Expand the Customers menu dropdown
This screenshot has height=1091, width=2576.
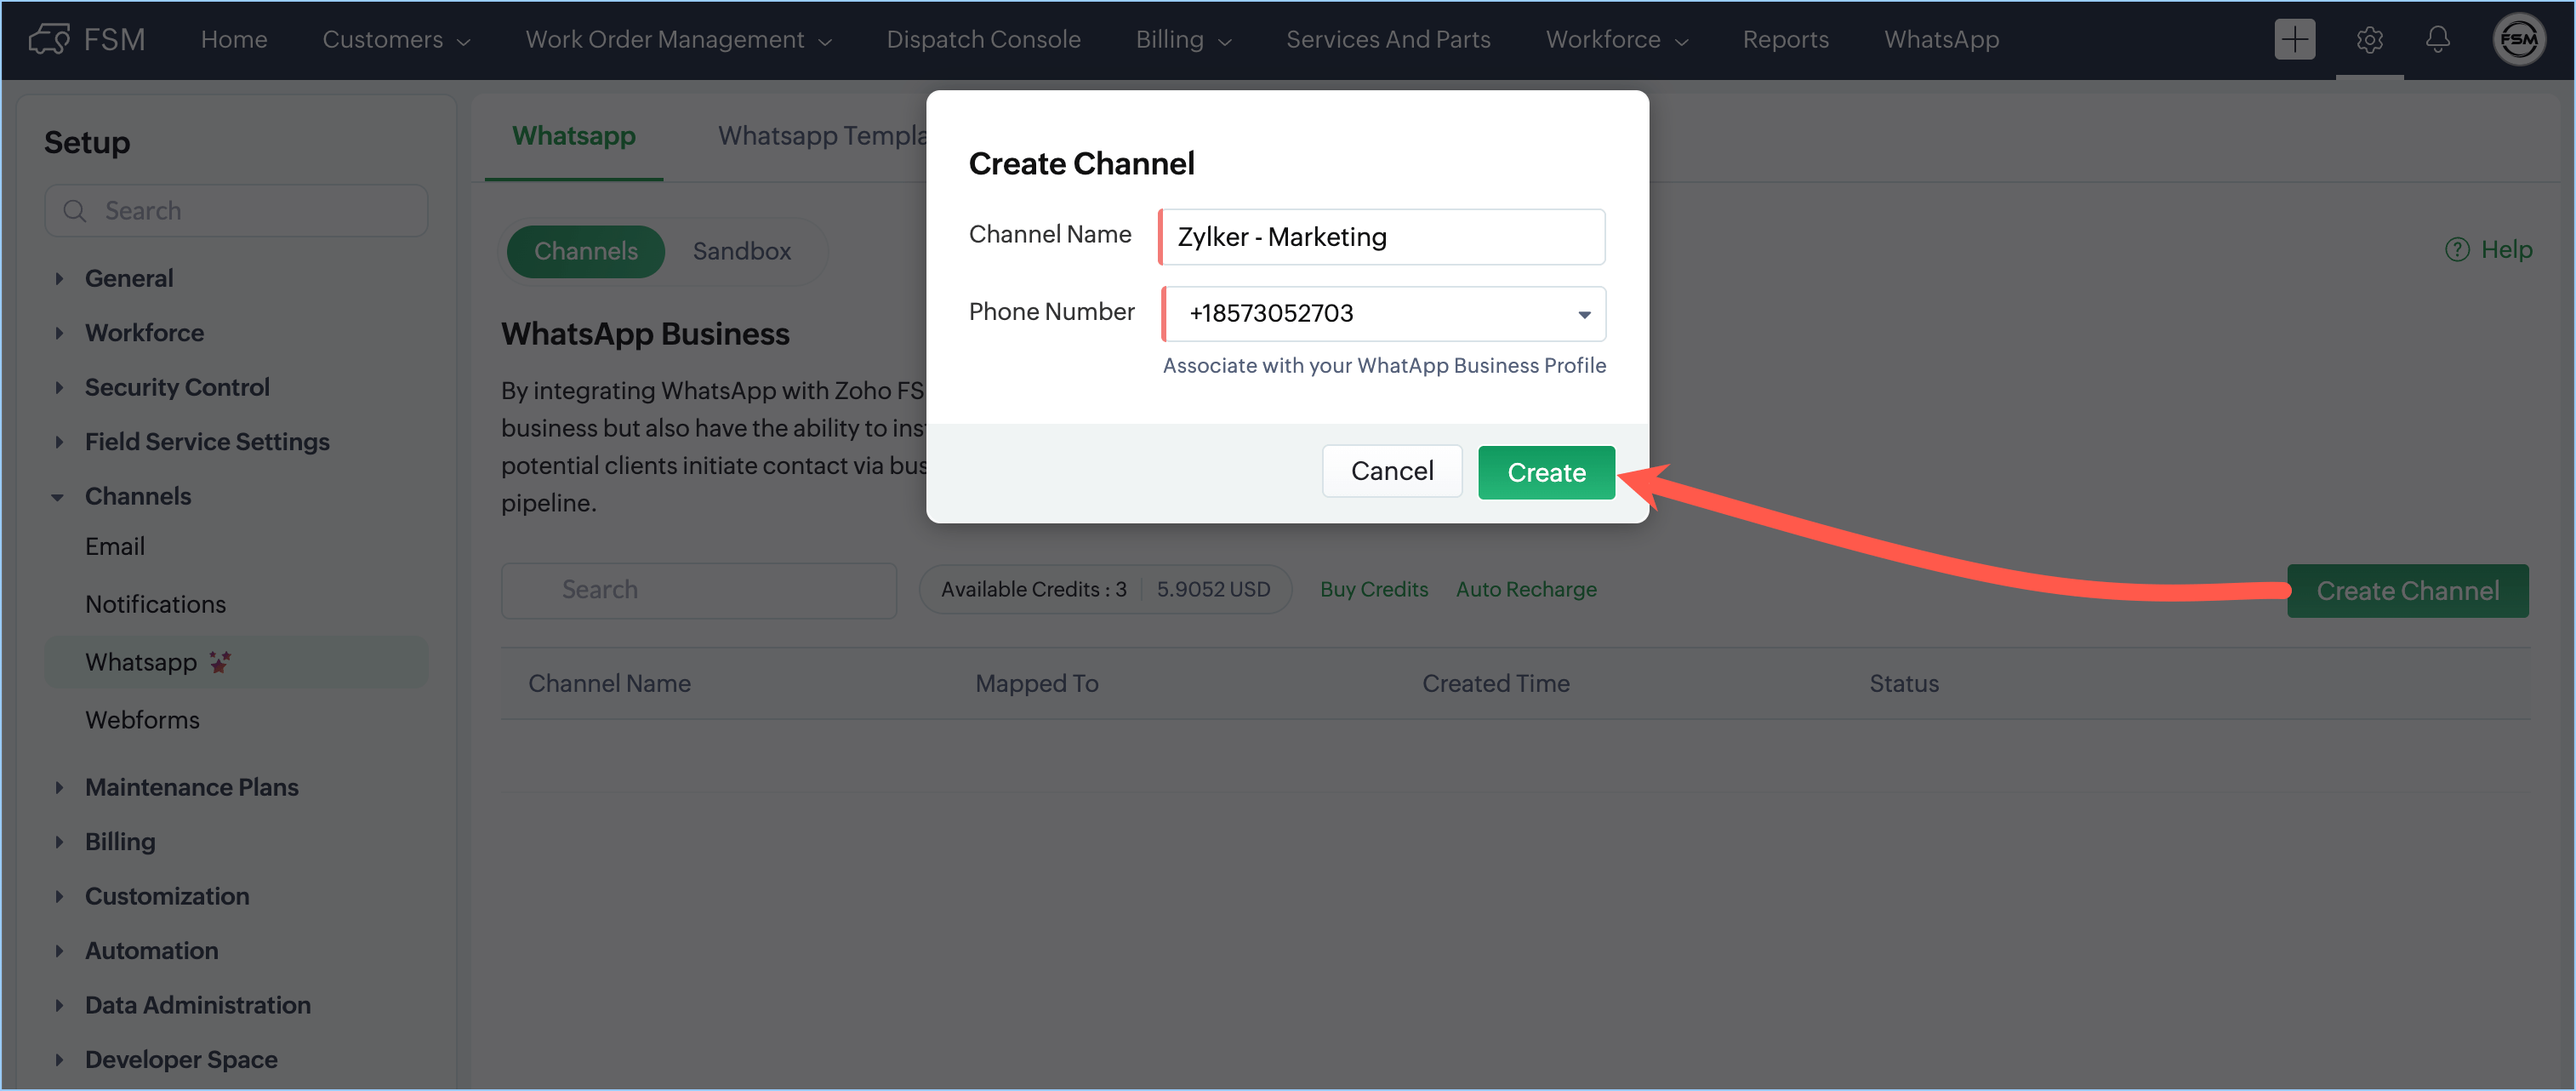point(396,39)
